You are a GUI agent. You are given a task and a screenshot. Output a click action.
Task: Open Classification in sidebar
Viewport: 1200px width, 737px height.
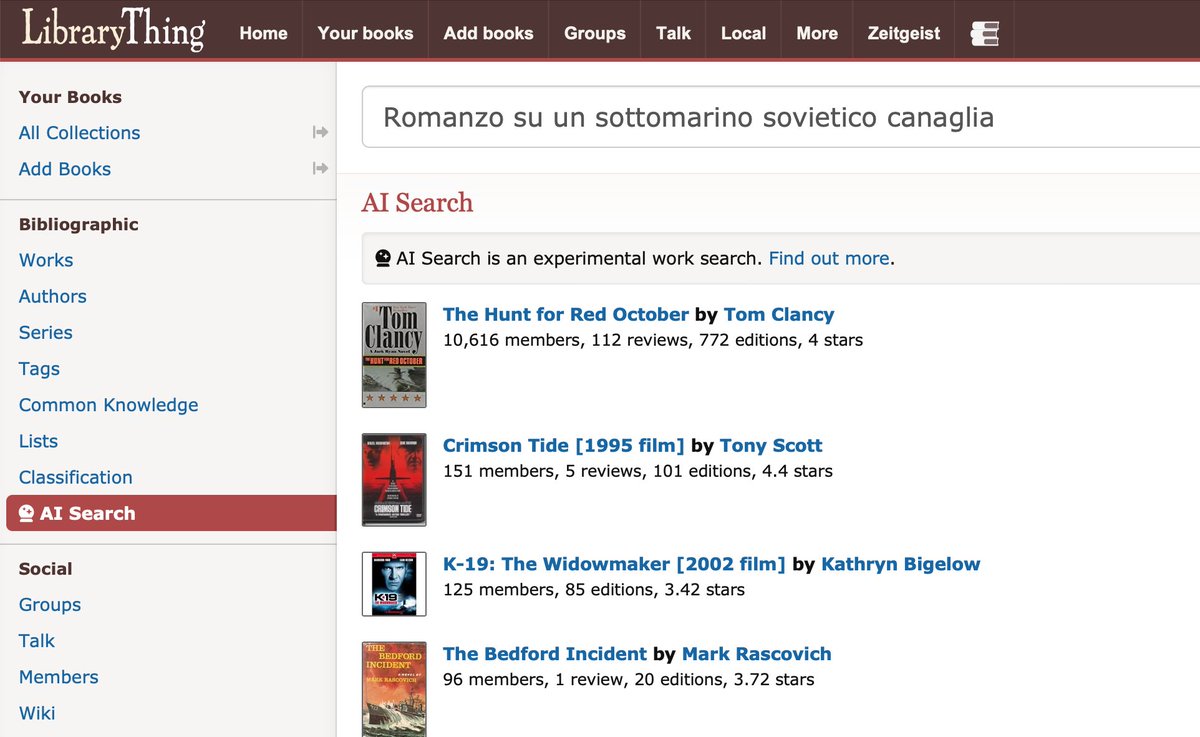76,477
